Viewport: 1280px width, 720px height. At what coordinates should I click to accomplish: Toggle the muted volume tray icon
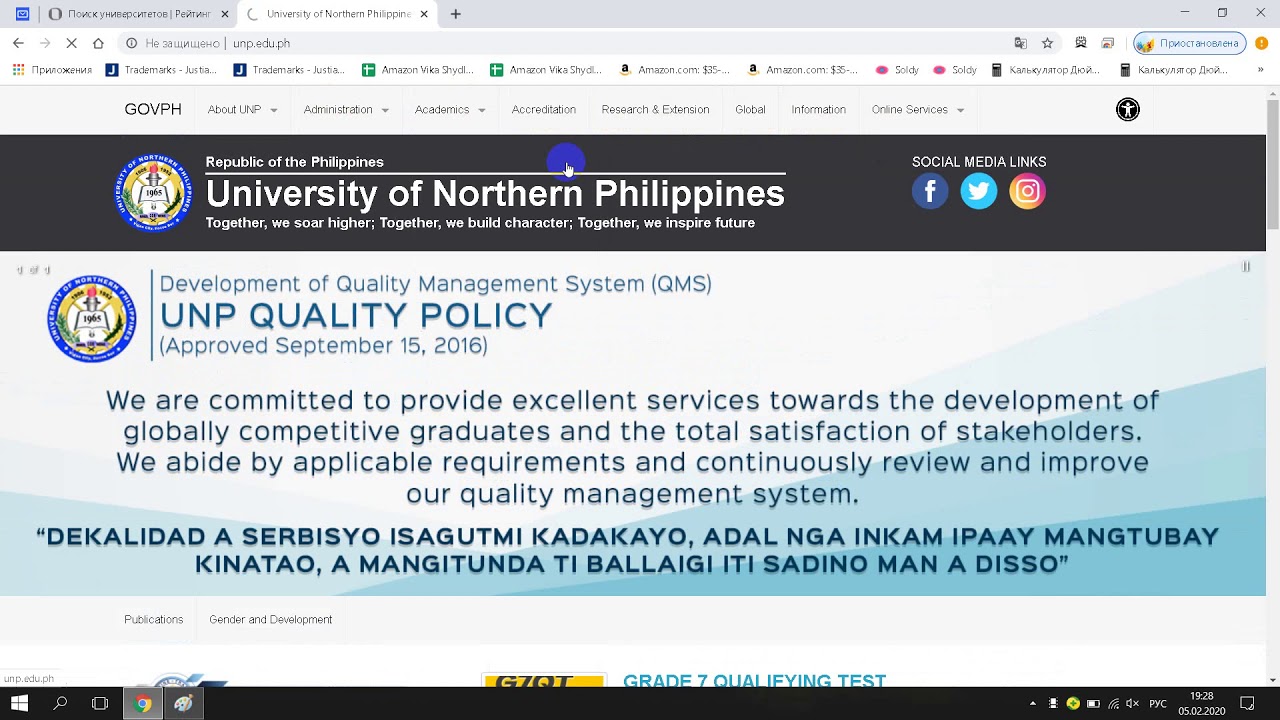1132,703
